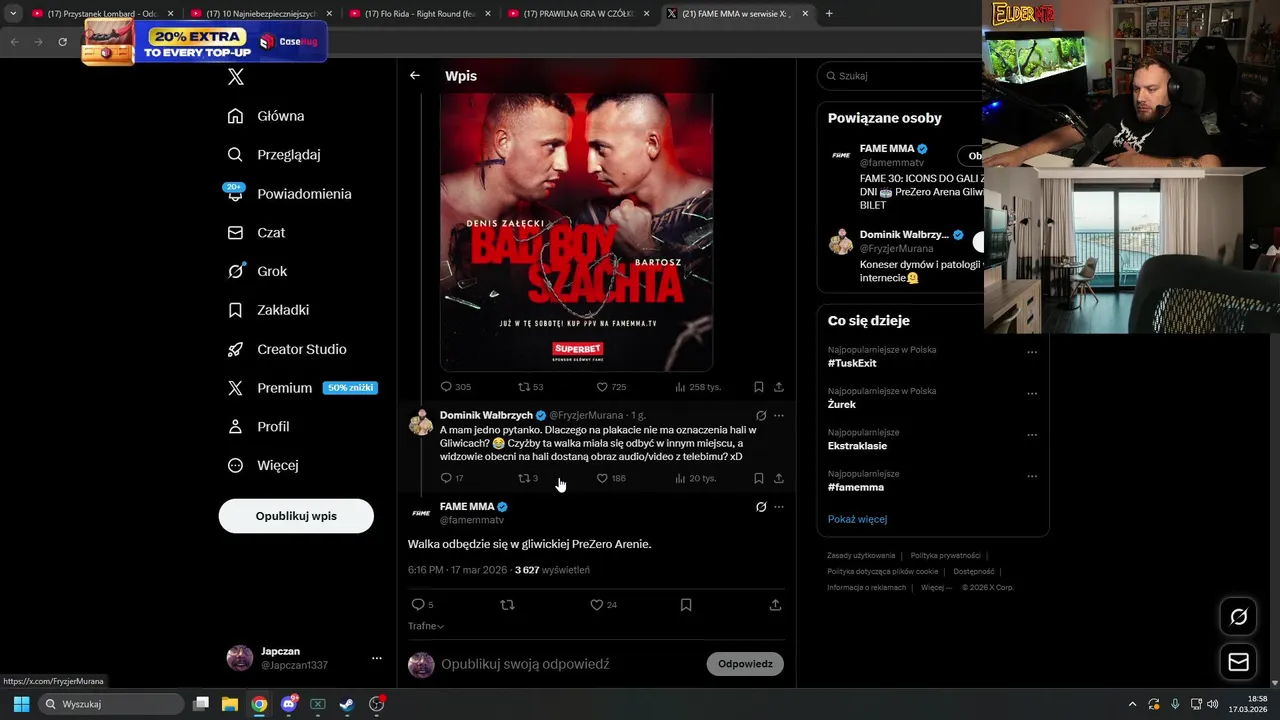This screenshot has height=720, width=1280.
Task: Open the #famemma trending topic
Action: tap(856, 487)
